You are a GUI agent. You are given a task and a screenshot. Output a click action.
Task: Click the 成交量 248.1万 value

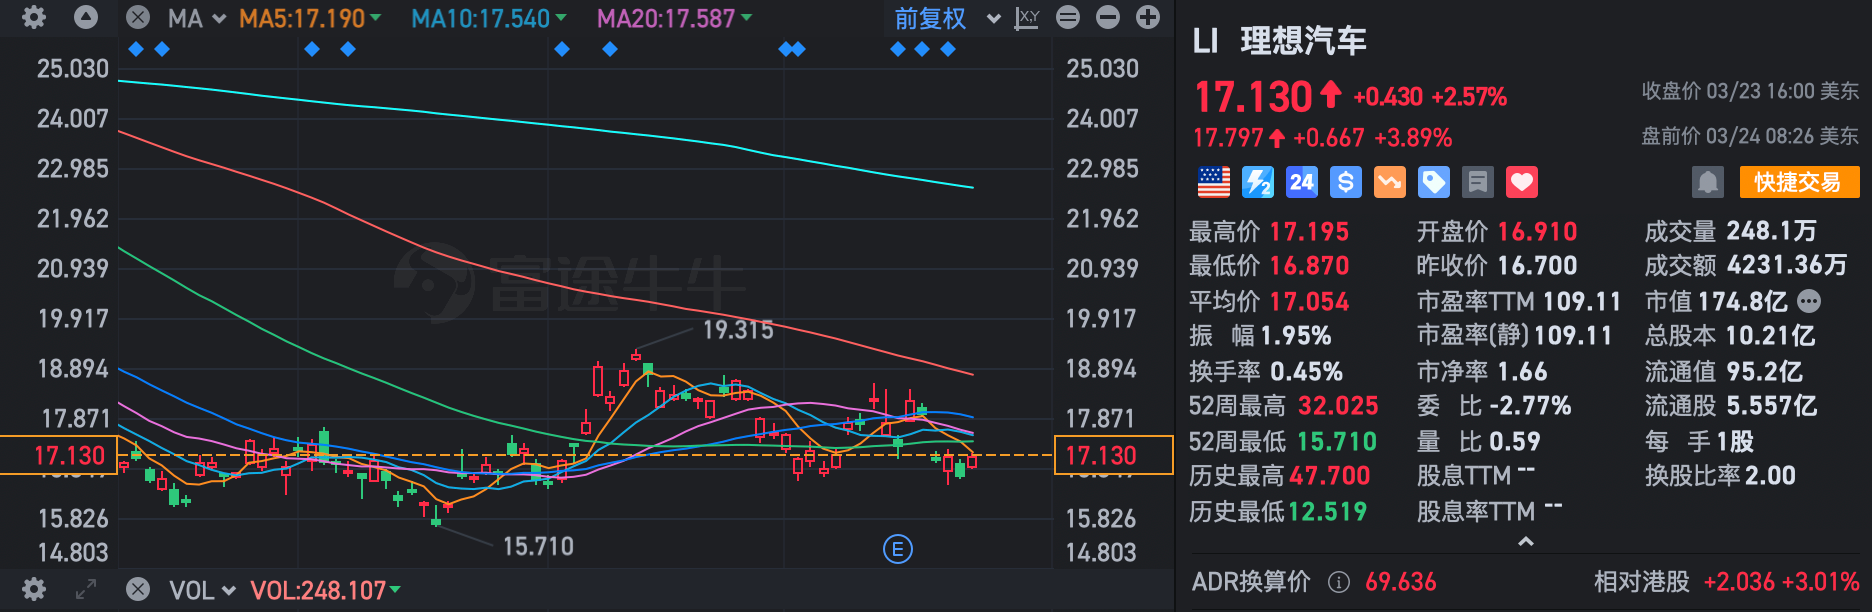pyautogui.click(x=1772, y=231)
